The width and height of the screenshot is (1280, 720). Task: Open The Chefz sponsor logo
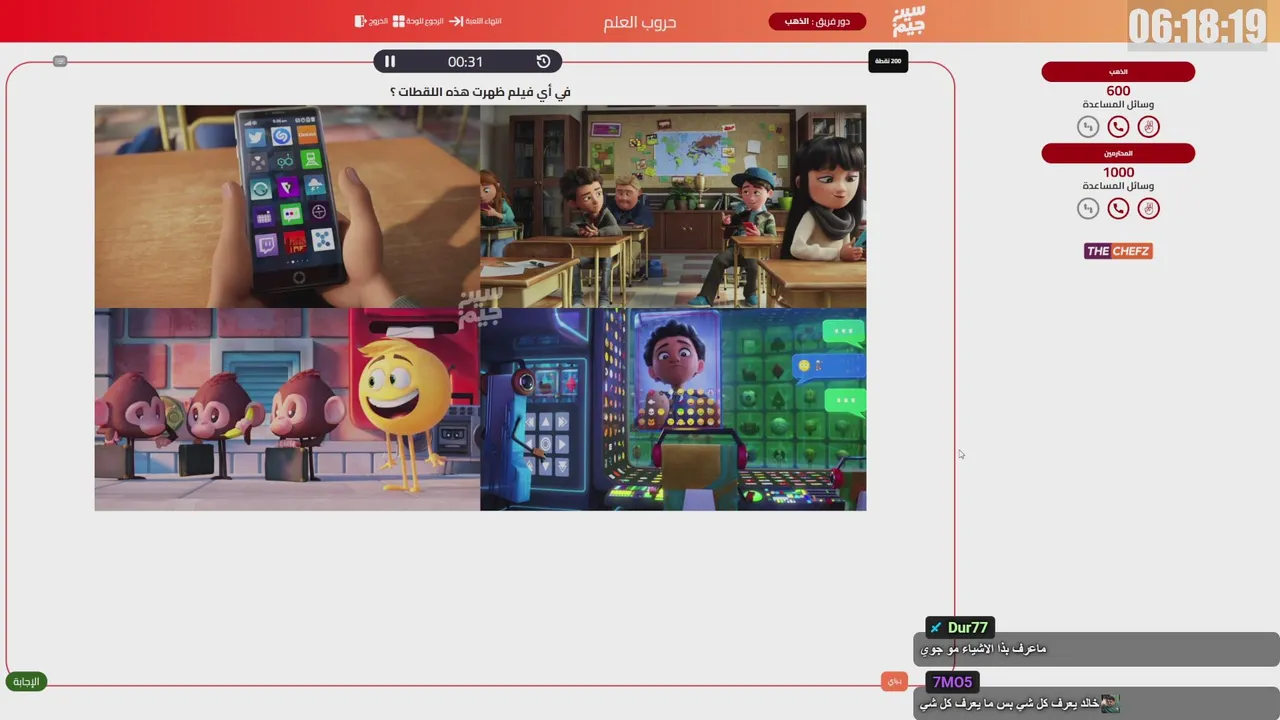click(1118, 251)
